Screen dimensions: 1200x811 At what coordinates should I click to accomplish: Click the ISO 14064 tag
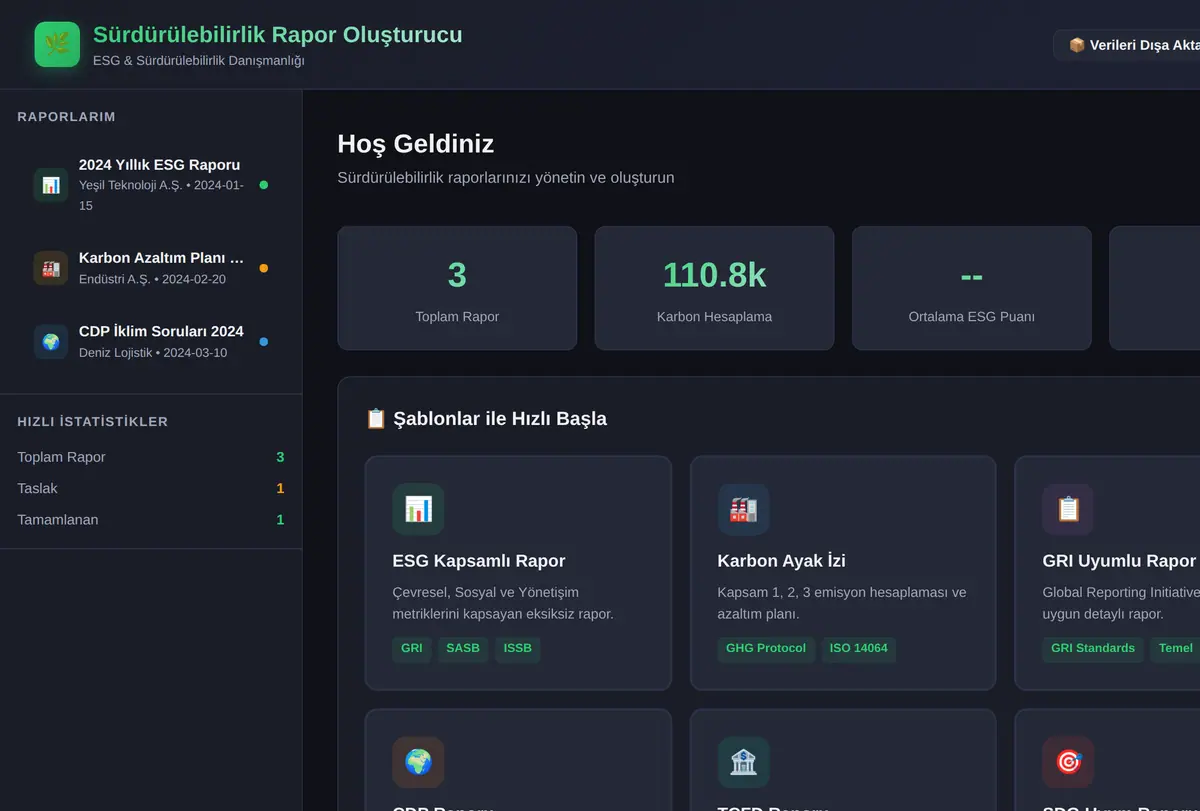tap(859, 648)
